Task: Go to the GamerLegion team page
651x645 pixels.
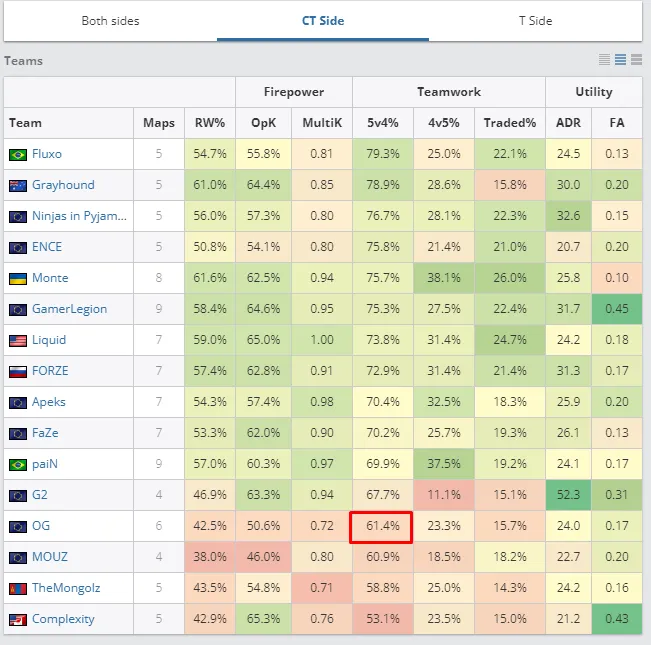Action: [69, 309]
